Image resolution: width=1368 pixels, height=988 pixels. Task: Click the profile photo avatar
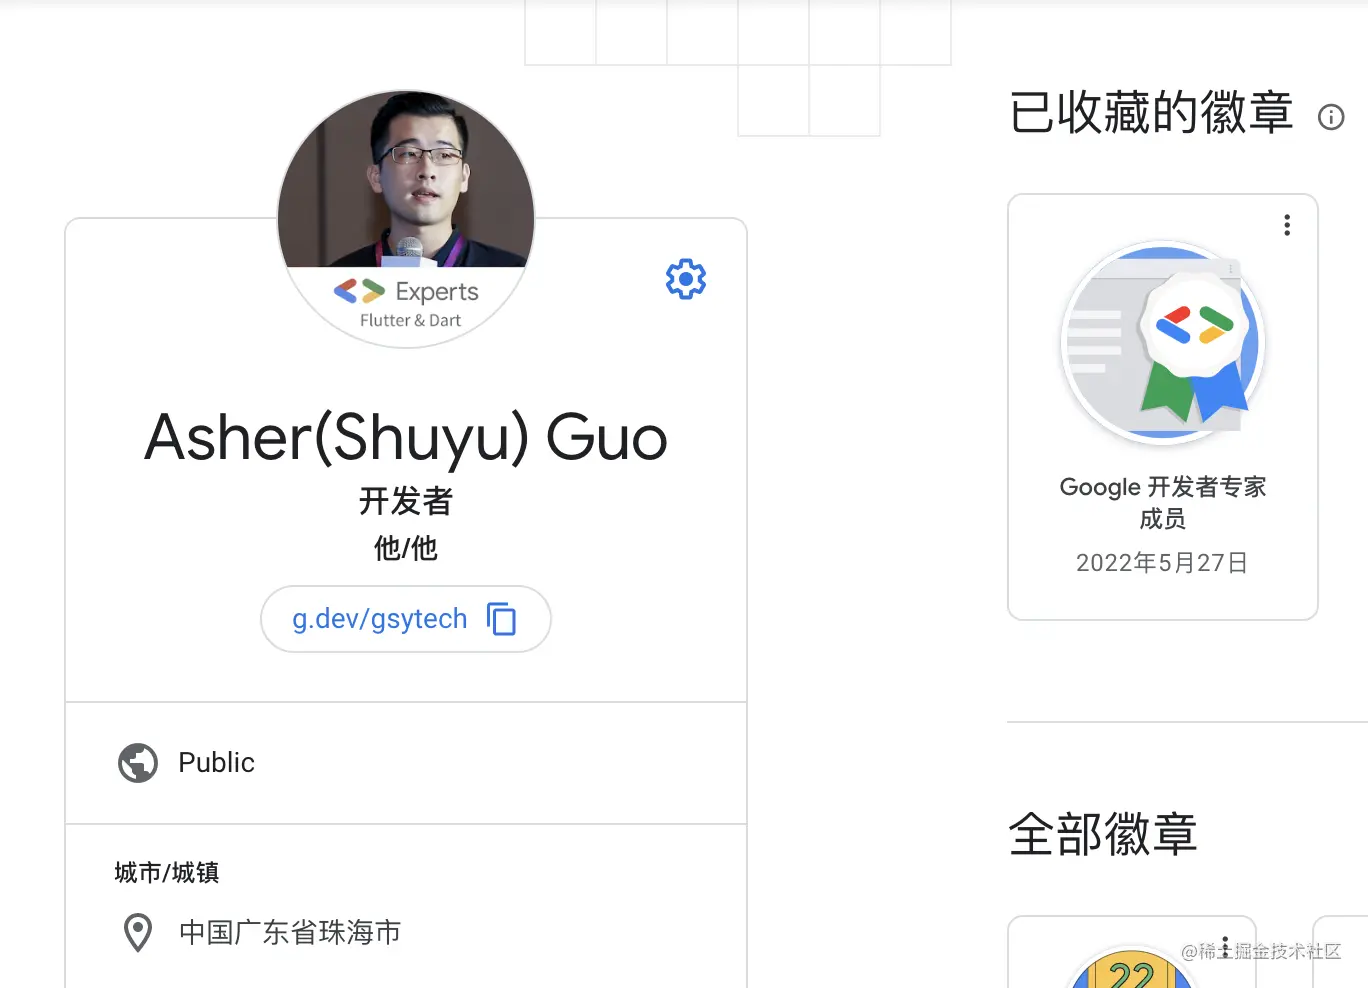coord(406,180)
